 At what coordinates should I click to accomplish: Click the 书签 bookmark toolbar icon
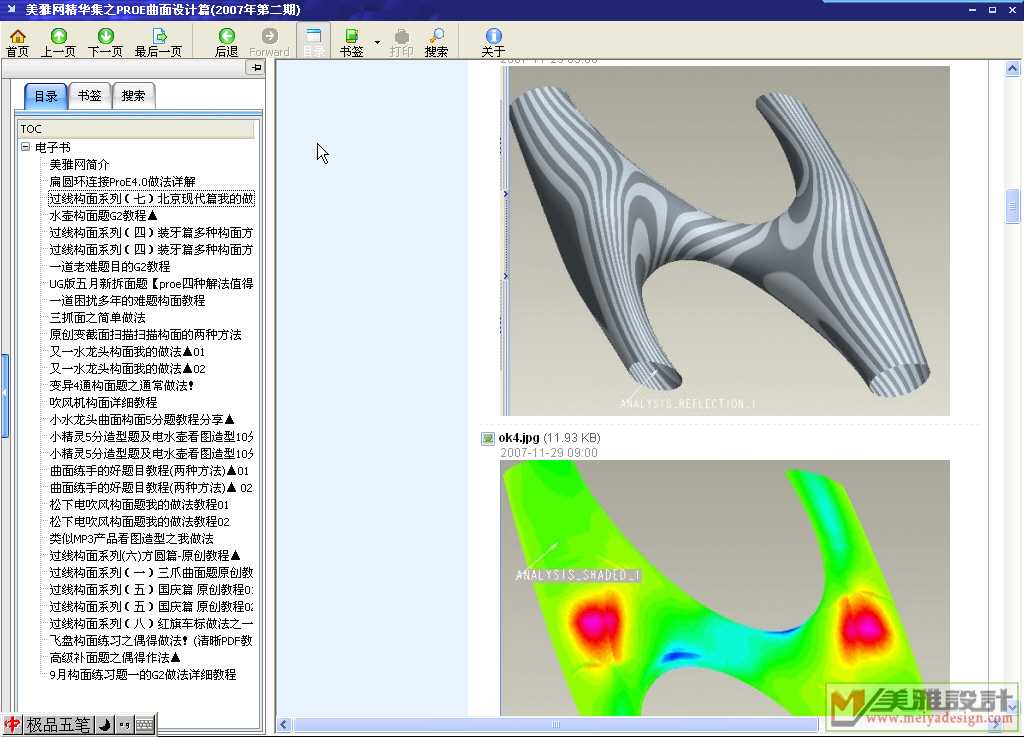point(351,42)
